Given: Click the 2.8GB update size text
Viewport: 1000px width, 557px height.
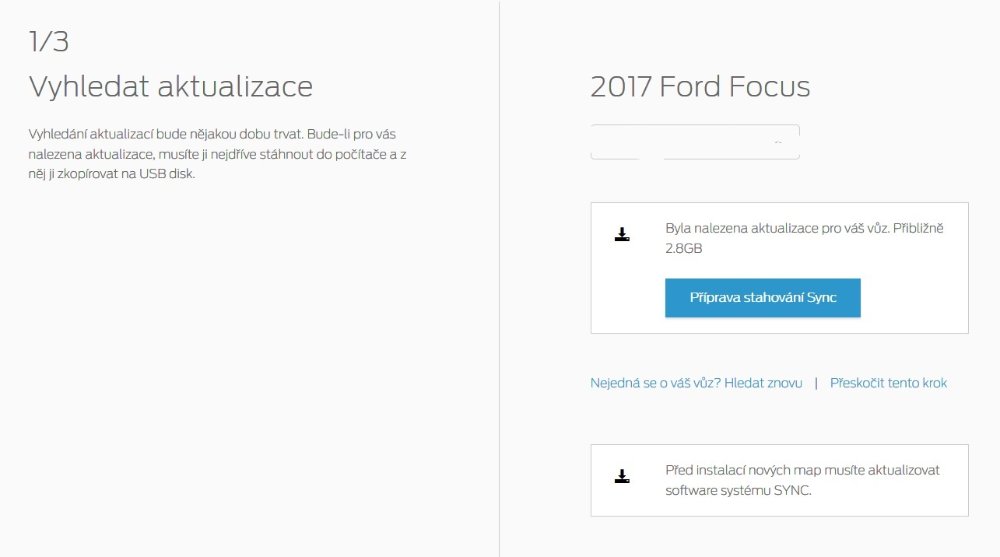Looking at the screenshot, I should tap(684, 248).
